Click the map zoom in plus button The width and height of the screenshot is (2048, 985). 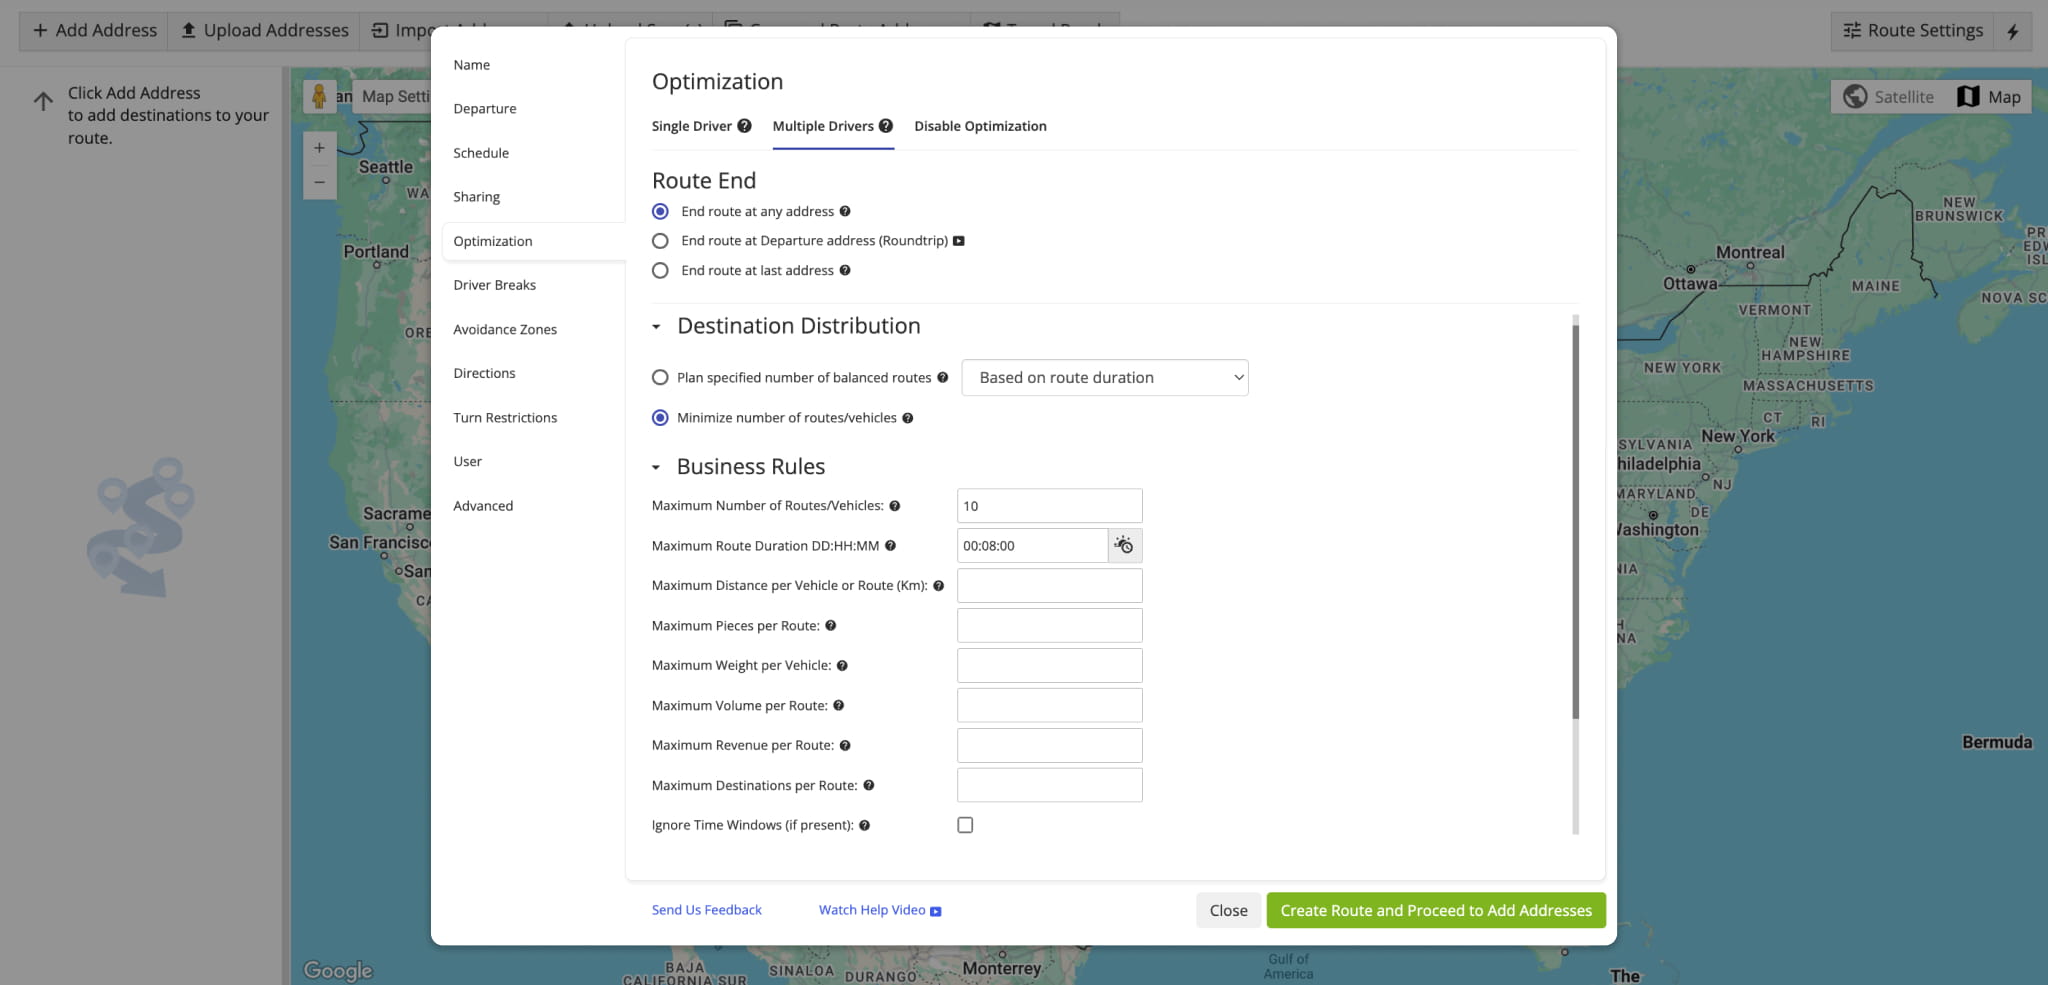click(x=319, y=148)
